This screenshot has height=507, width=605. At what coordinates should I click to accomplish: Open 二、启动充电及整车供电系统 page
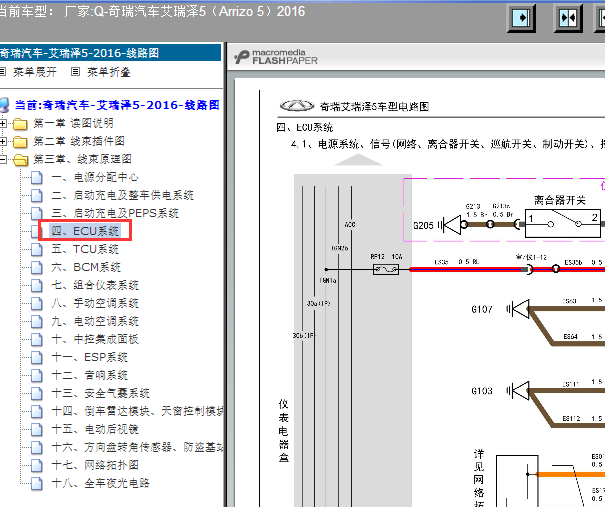[x=123, y=195]
